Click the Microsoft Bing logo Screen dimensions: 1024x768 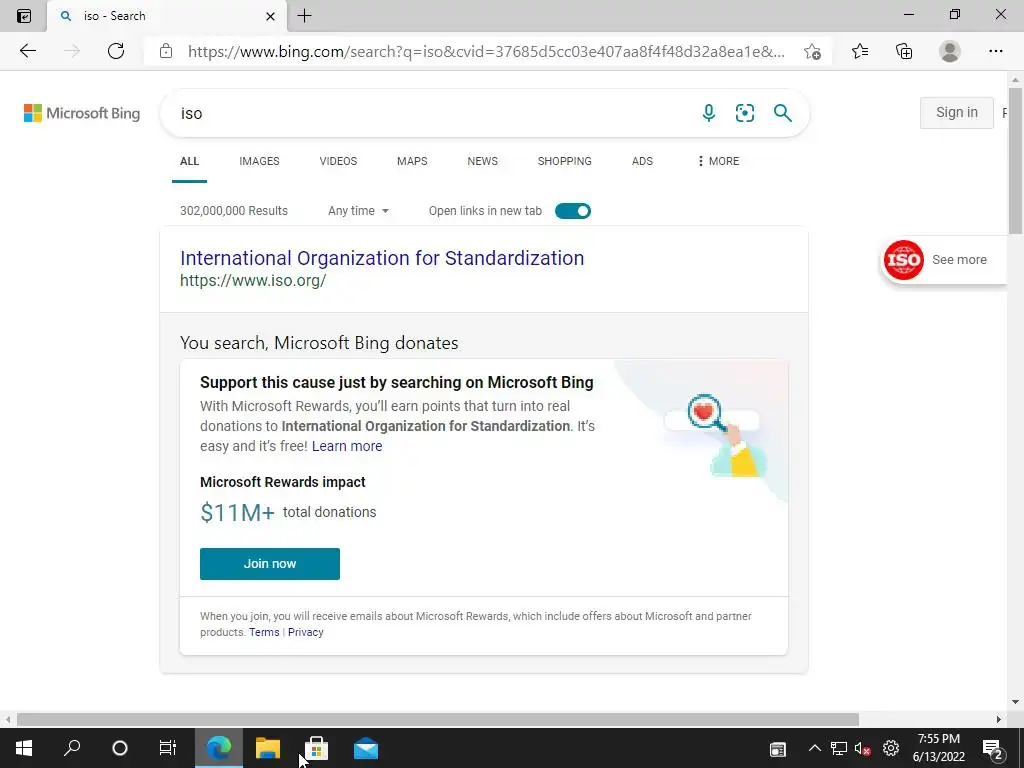[x=82, y=113]
